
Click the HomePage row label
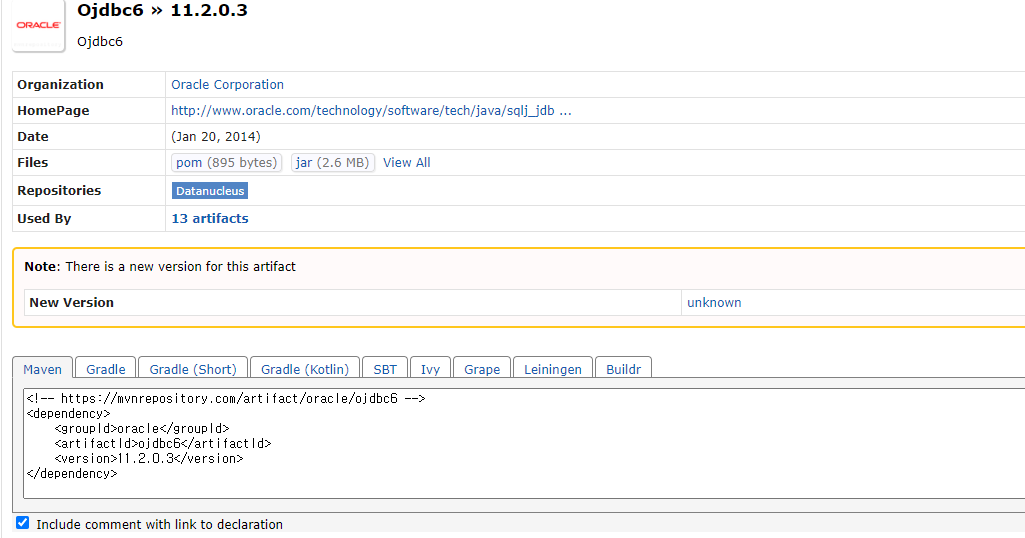53,110
